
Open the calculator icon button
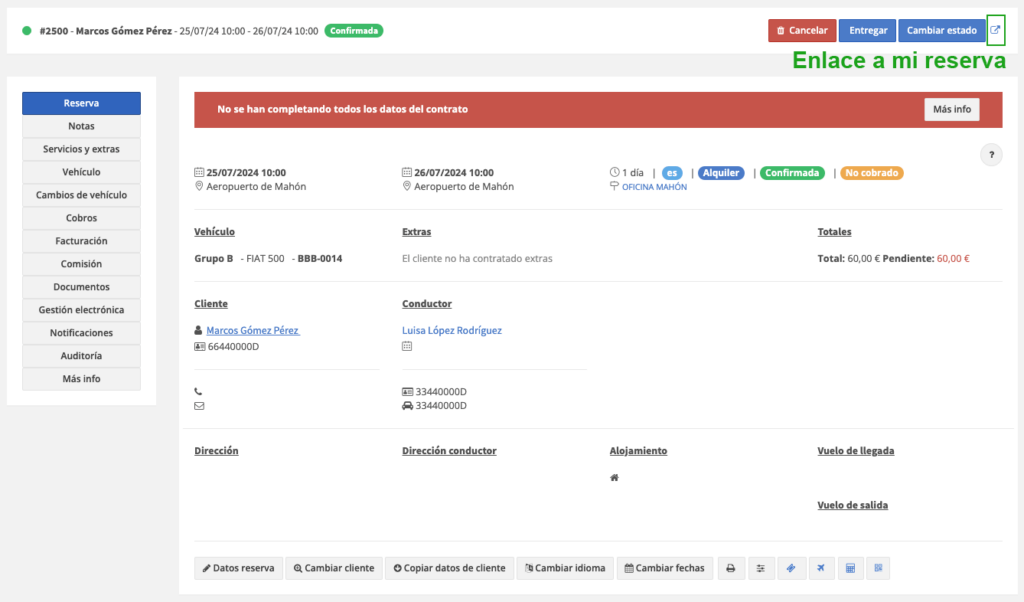[x=850, y=568]
